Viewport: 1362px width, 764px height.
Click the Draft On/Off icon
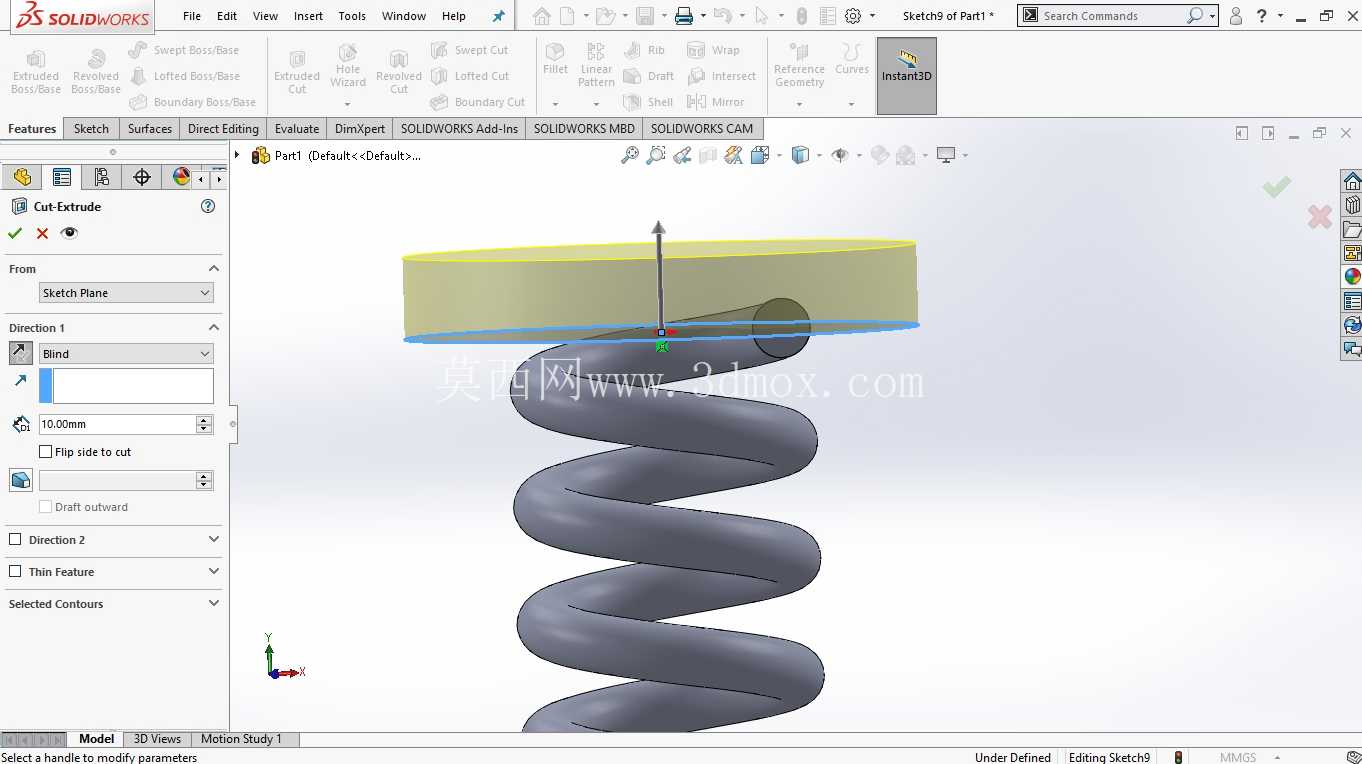tap(21, 480)
